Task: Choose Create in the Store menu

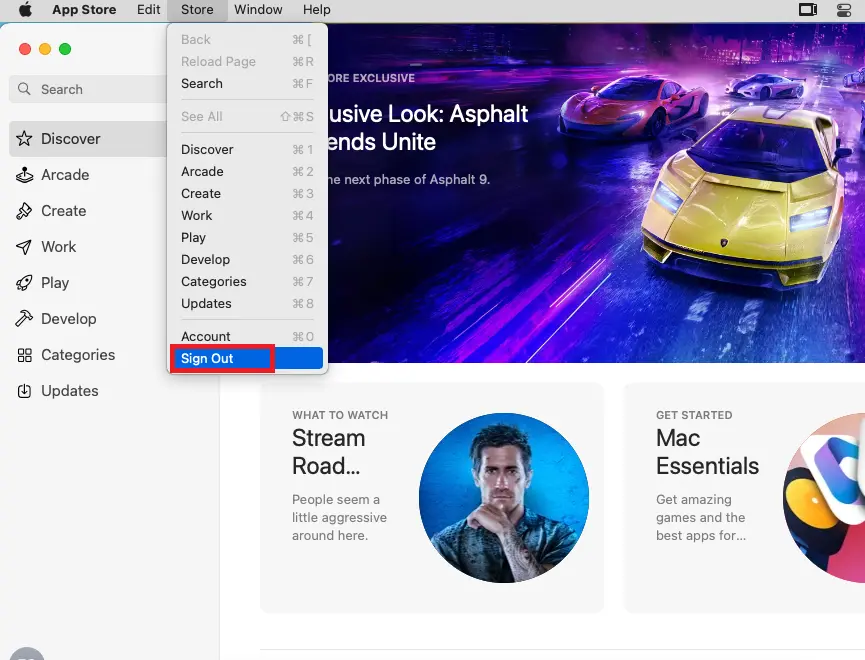Action: (x=247, y=194)
